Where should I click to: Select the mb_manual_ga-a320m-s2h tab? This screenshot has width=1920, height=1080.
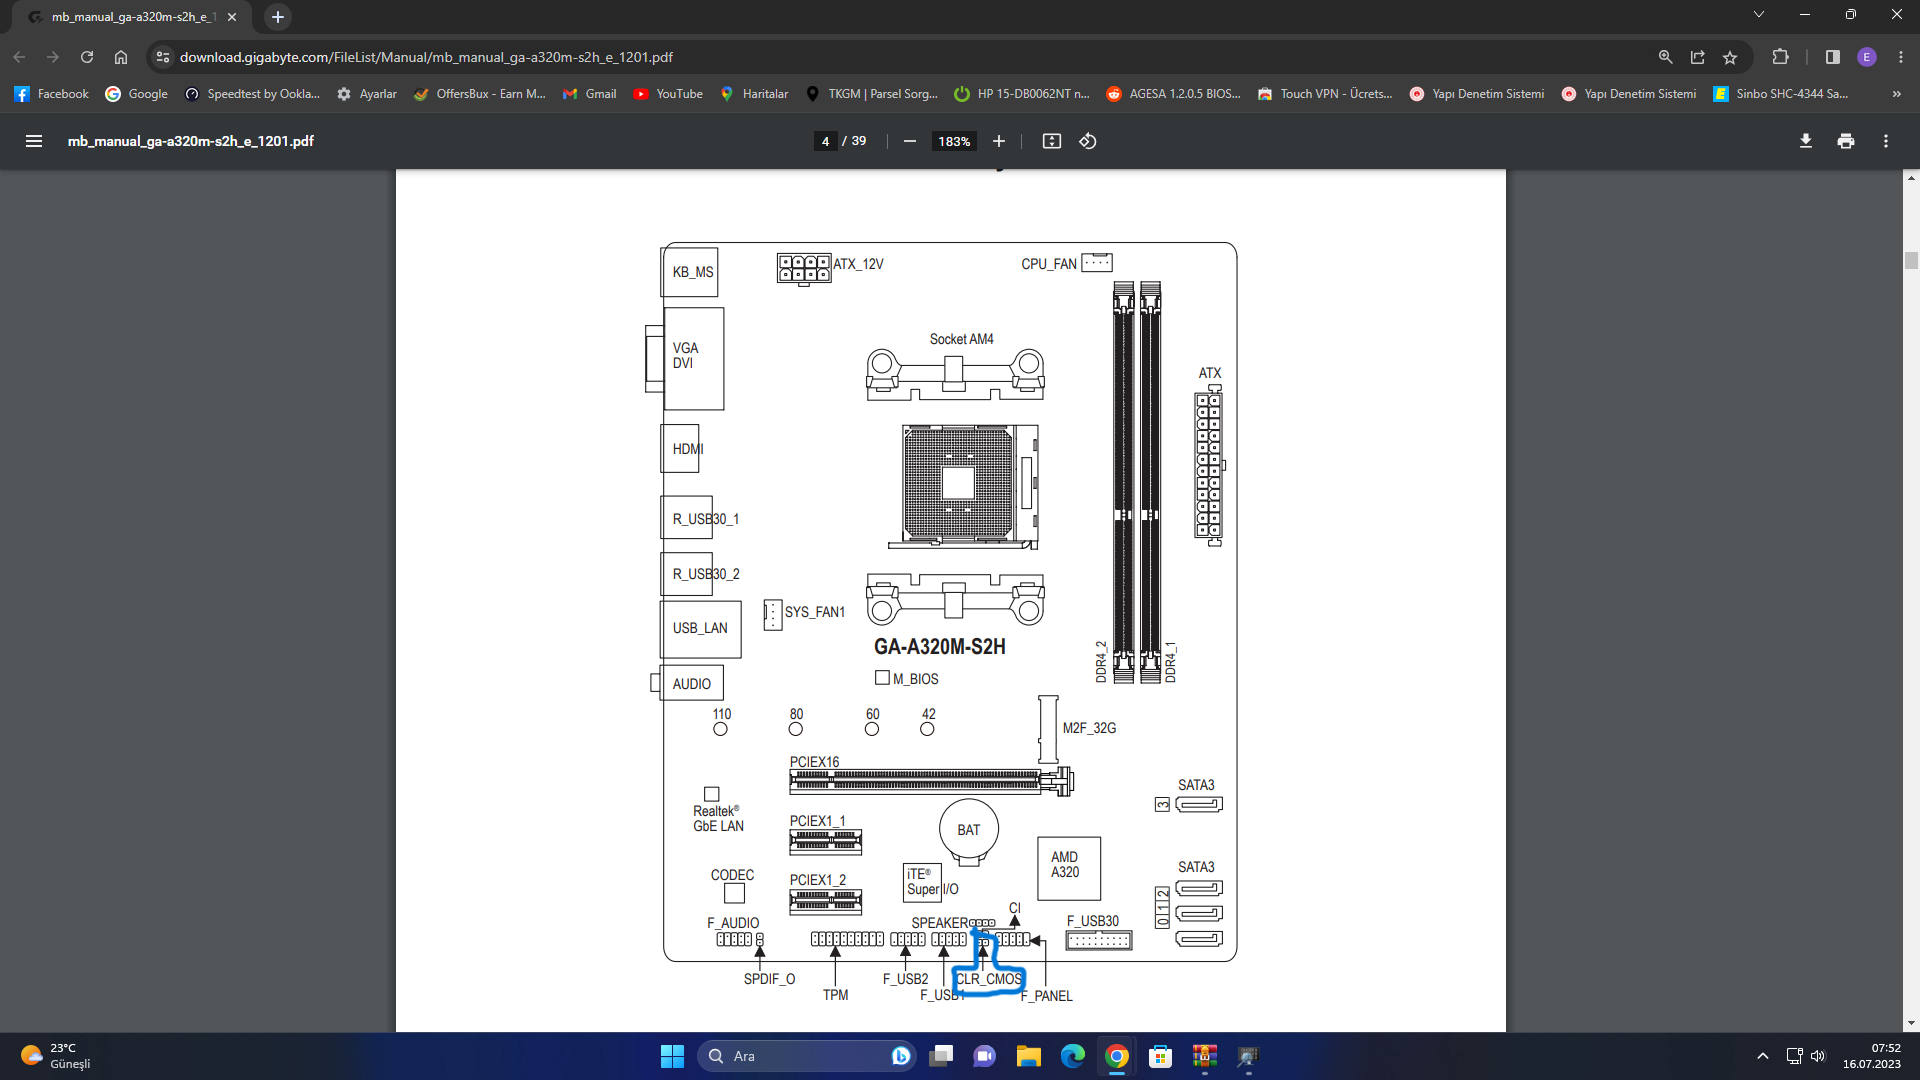(130, 17)
